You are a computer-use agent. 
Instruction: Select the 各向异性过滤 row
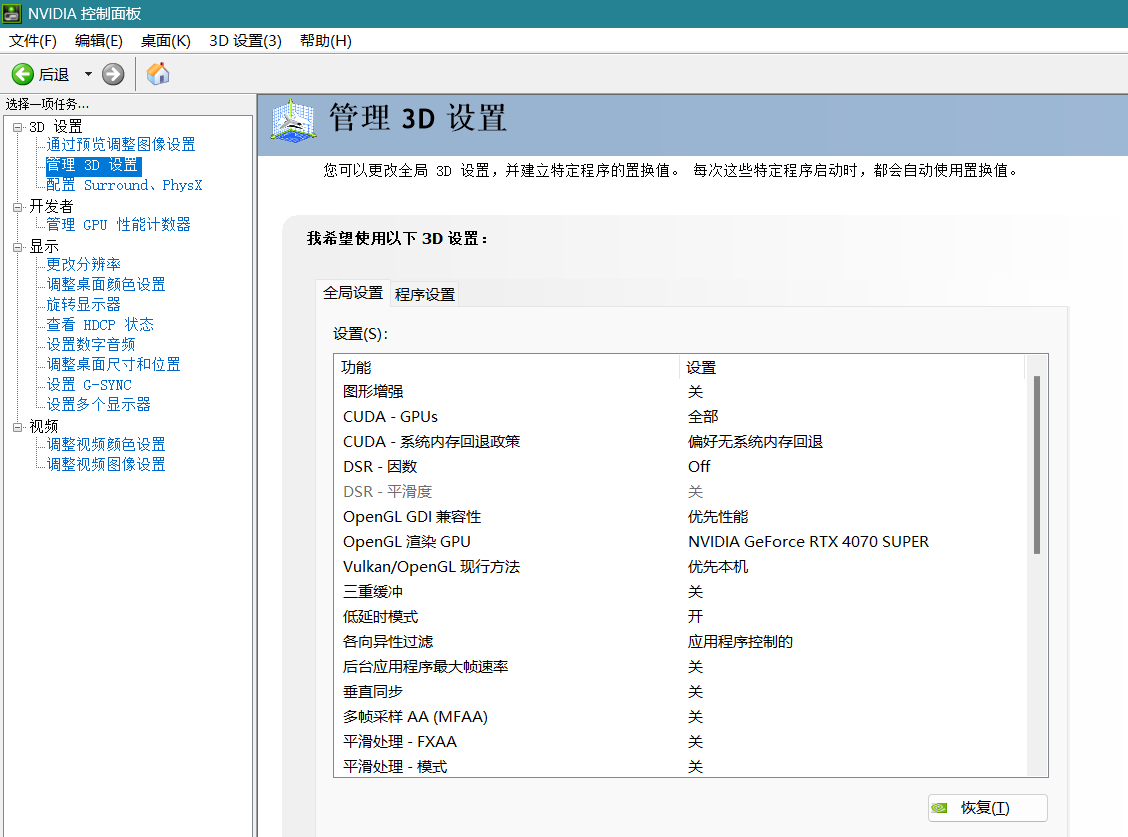pyautogui.click(x=680, y=642)
